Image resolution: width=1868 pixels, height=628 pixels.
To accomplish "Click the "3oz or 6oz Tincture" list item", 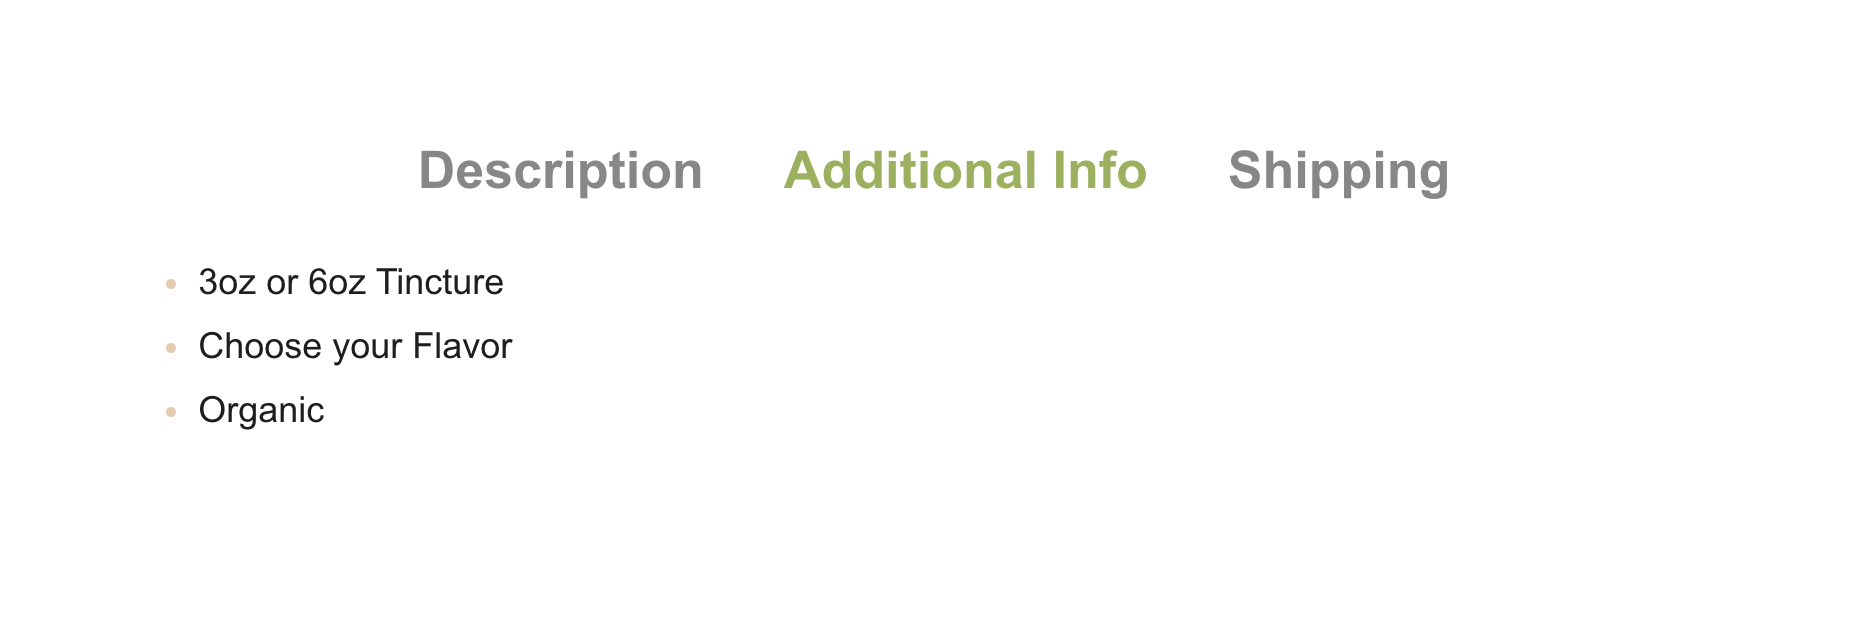I will click(x=351, y=283).
